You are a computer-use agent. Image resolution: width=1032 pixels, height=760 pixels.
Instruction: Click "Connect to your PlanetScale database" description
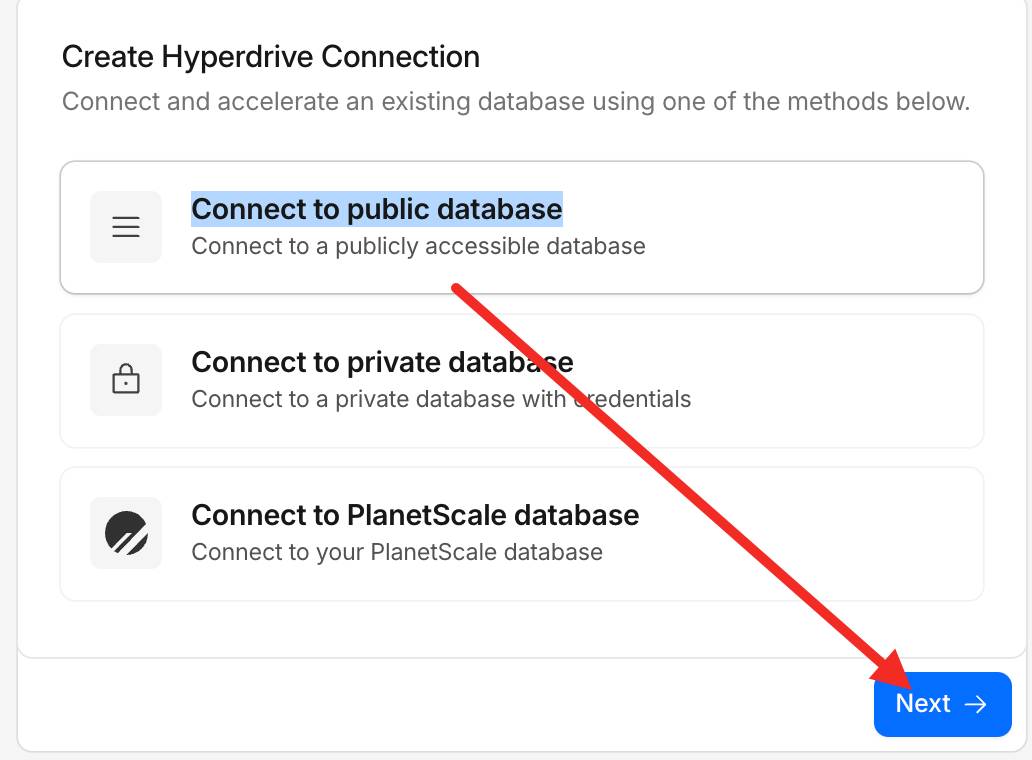click(397, 552)
